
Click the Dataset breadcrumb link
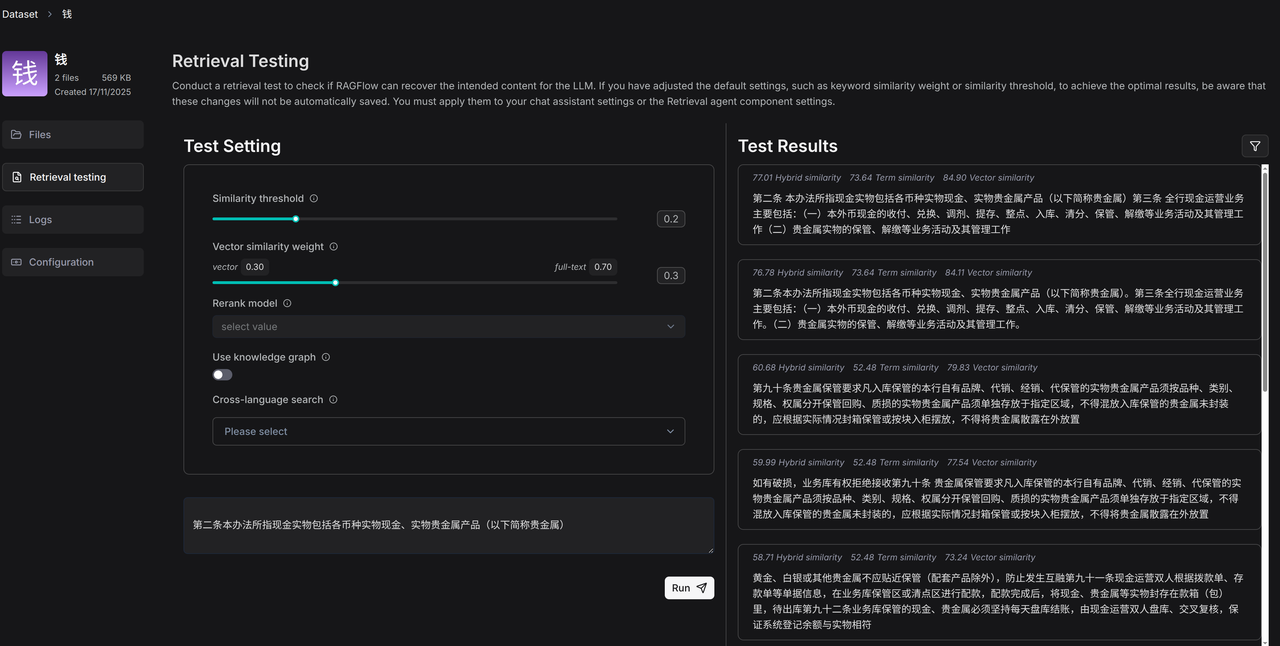20,14
